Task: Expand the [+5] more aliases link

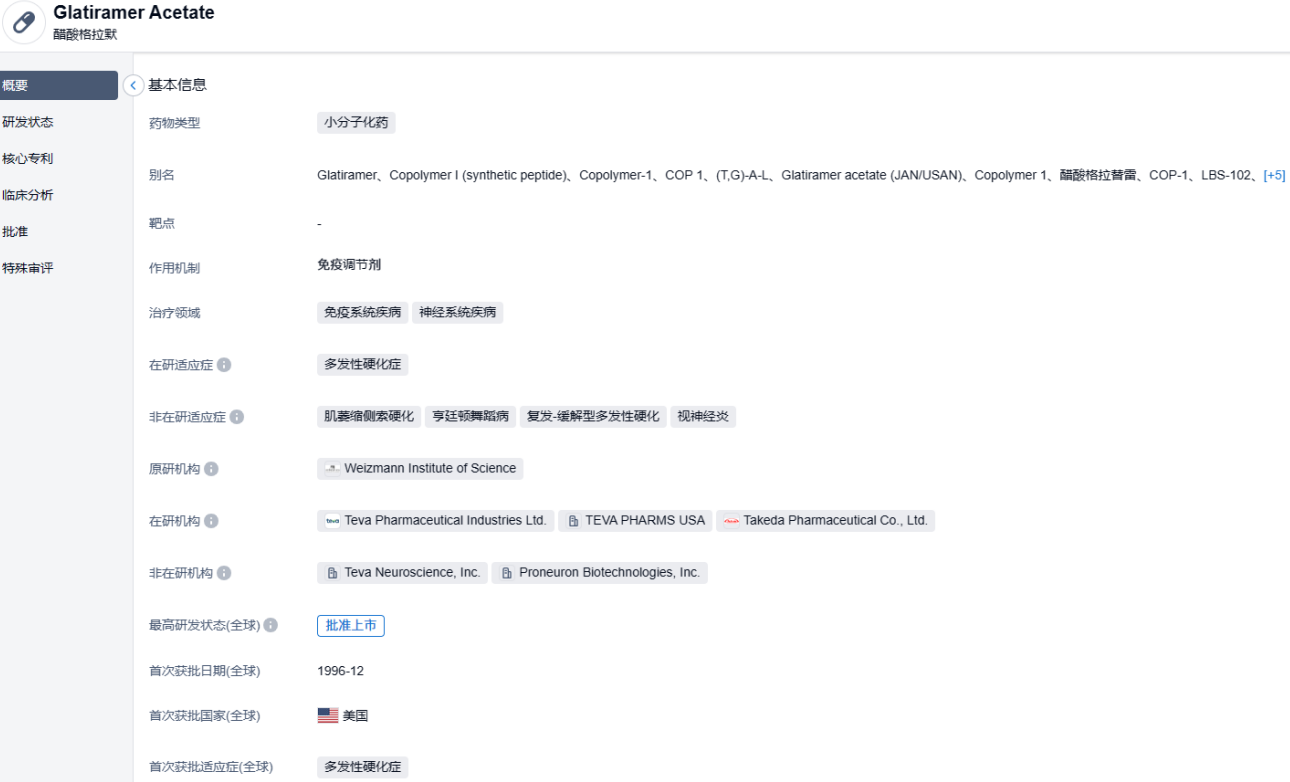Action: point(1274,175)
